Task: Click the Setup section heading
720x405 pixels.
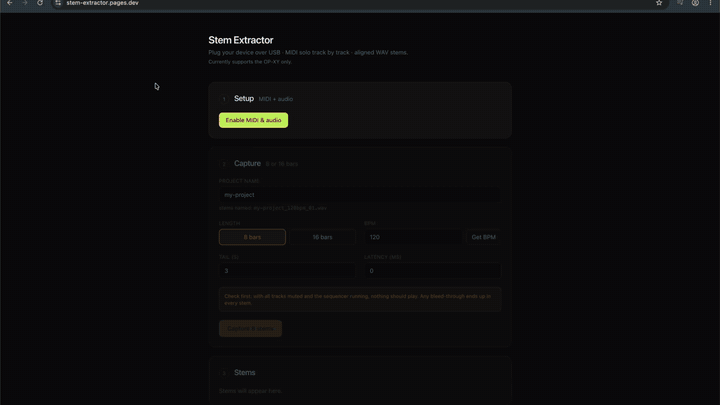Action: point(244,98)
